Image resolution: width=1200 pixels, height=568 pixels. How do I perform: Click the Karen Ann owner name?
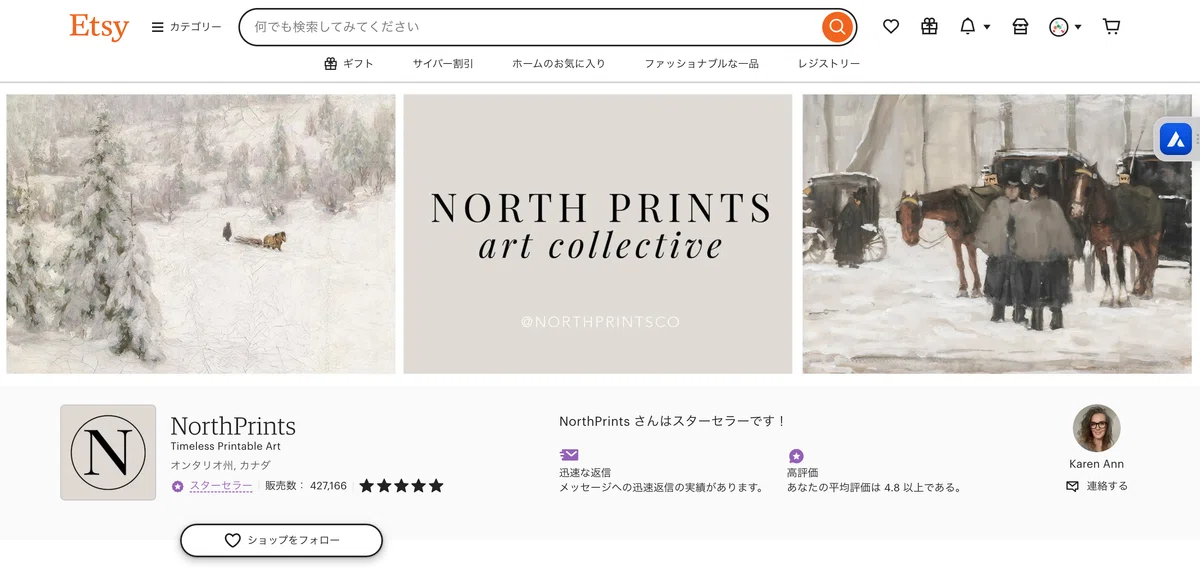tap(1097, 464)
